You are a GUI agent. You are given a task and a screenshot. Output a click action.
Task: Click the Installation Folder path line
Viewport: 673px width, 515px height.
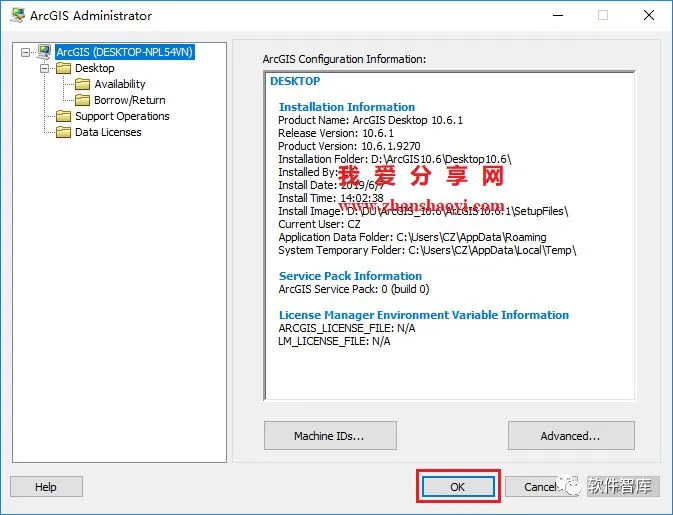[395, 159]
